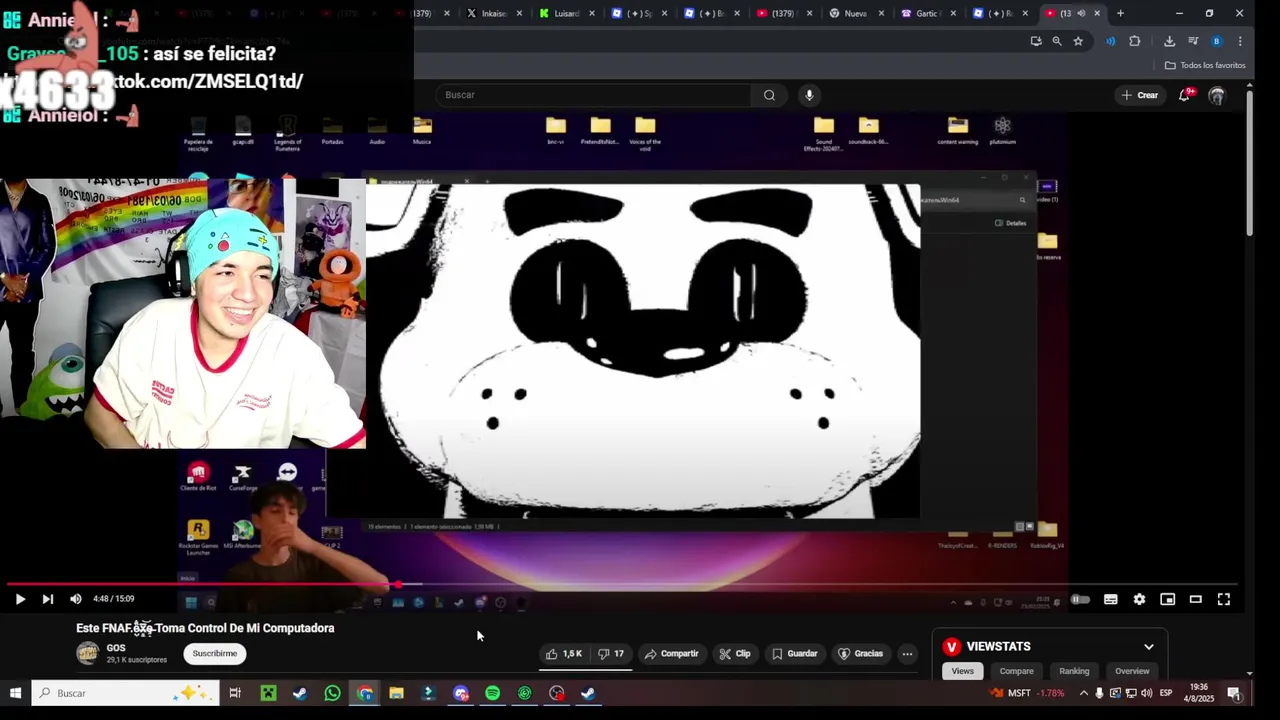Viewport: 1280px width, 720px height.
Task: Open Chrome downloads icon
Action: [x=1169, y=41]
